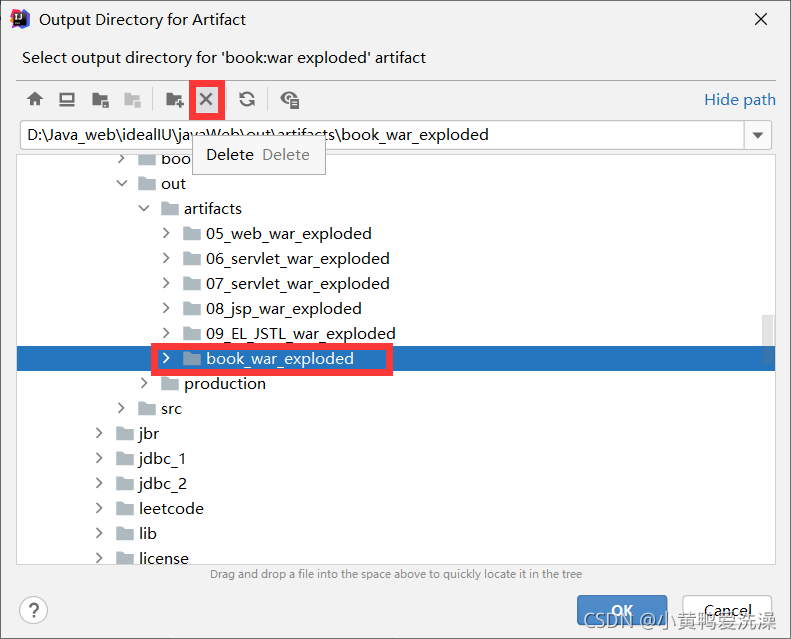Image resolution: width=791 pixels, height=639 pixels.
Task: Close the Output Directory dialog
Action: [x=761, y=19]
